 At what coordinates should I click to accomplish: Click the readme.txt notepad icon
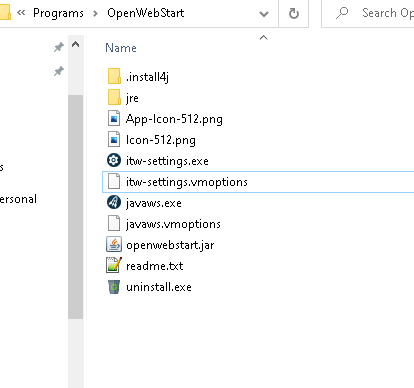click(114, 265)
